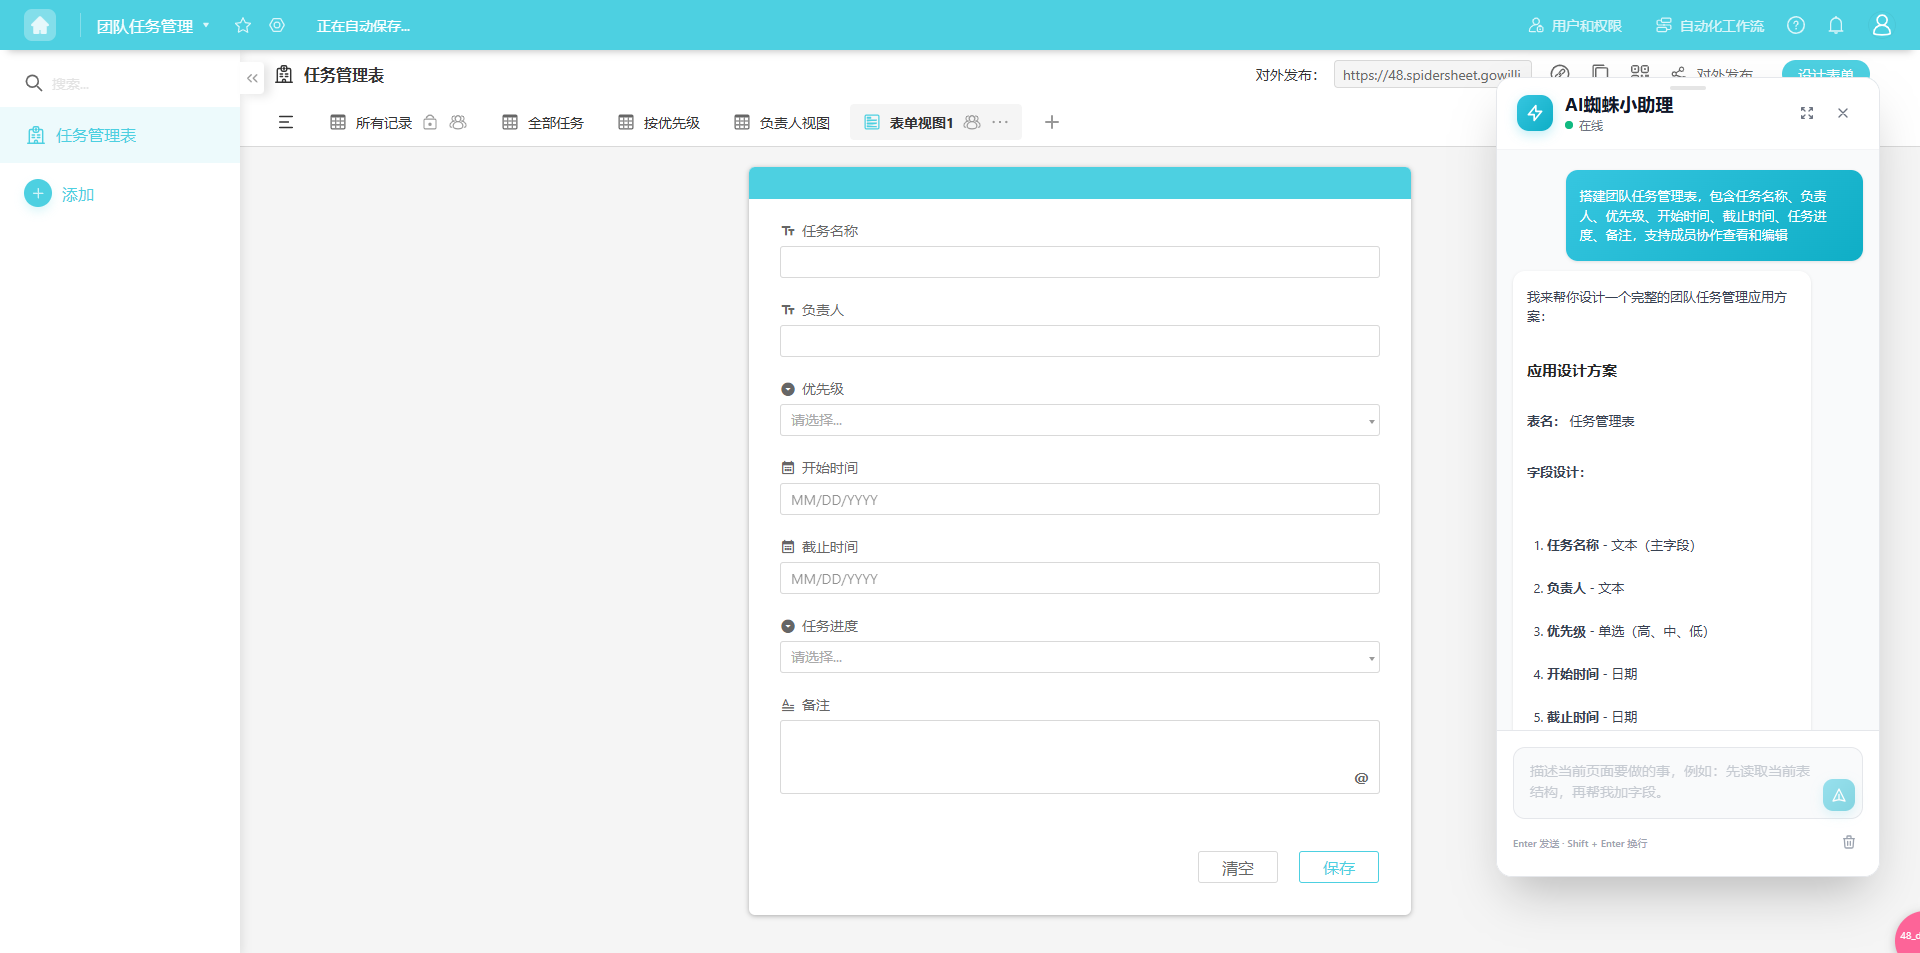Switch to 所有记录 tab
Screen dimensions: 1920x953
(x=384, y=123)
